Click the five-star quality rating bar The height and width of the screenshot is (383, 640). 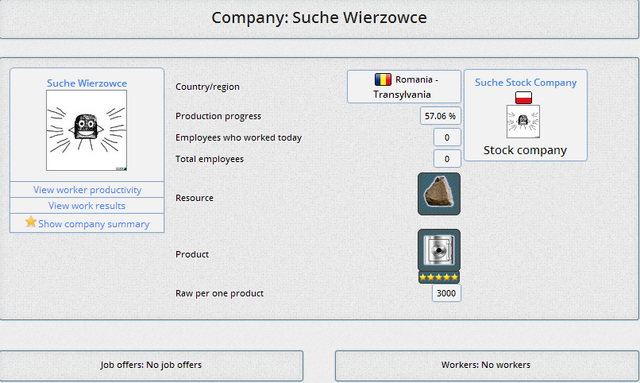coord(439,277)
